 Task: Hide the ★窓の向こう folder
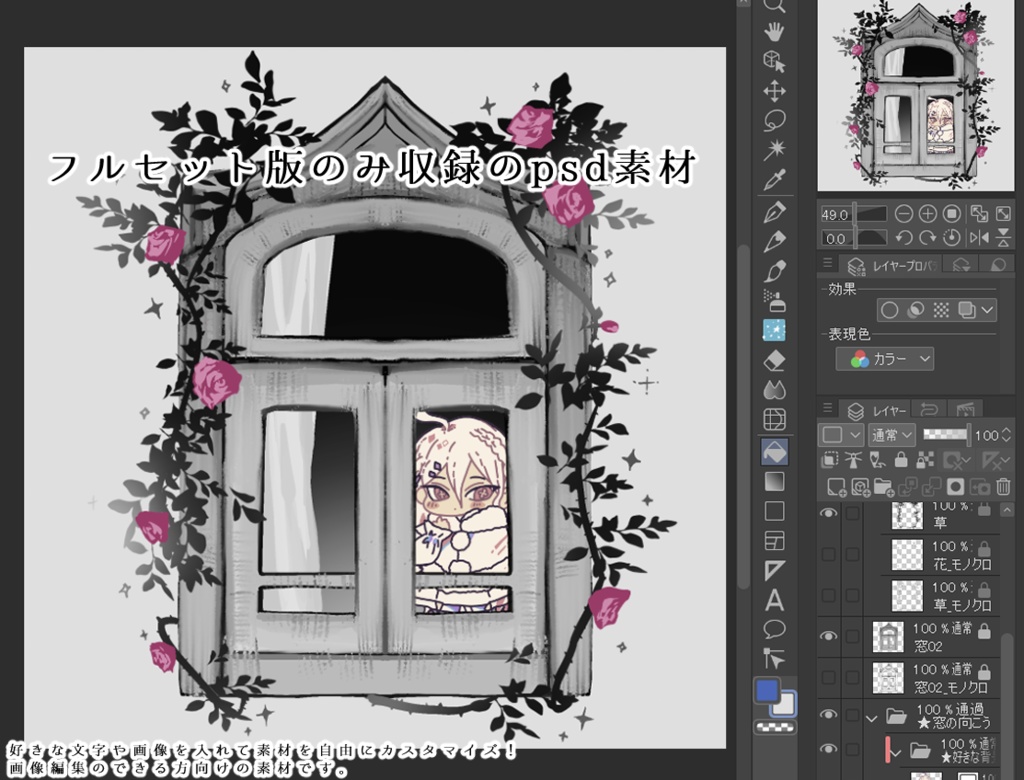pyautogui.click(x=828, y=715)
